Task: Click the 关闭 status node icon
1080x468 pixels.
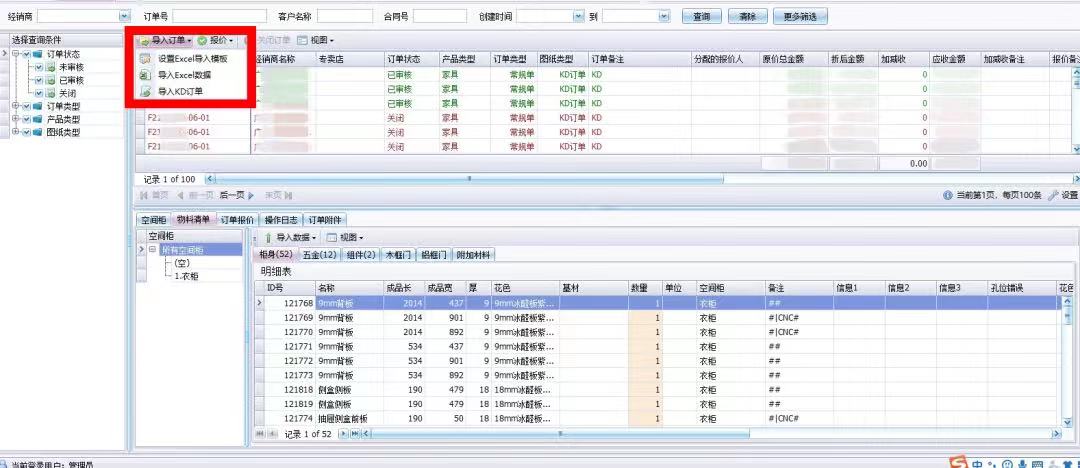Action: [x=50, y=93]
